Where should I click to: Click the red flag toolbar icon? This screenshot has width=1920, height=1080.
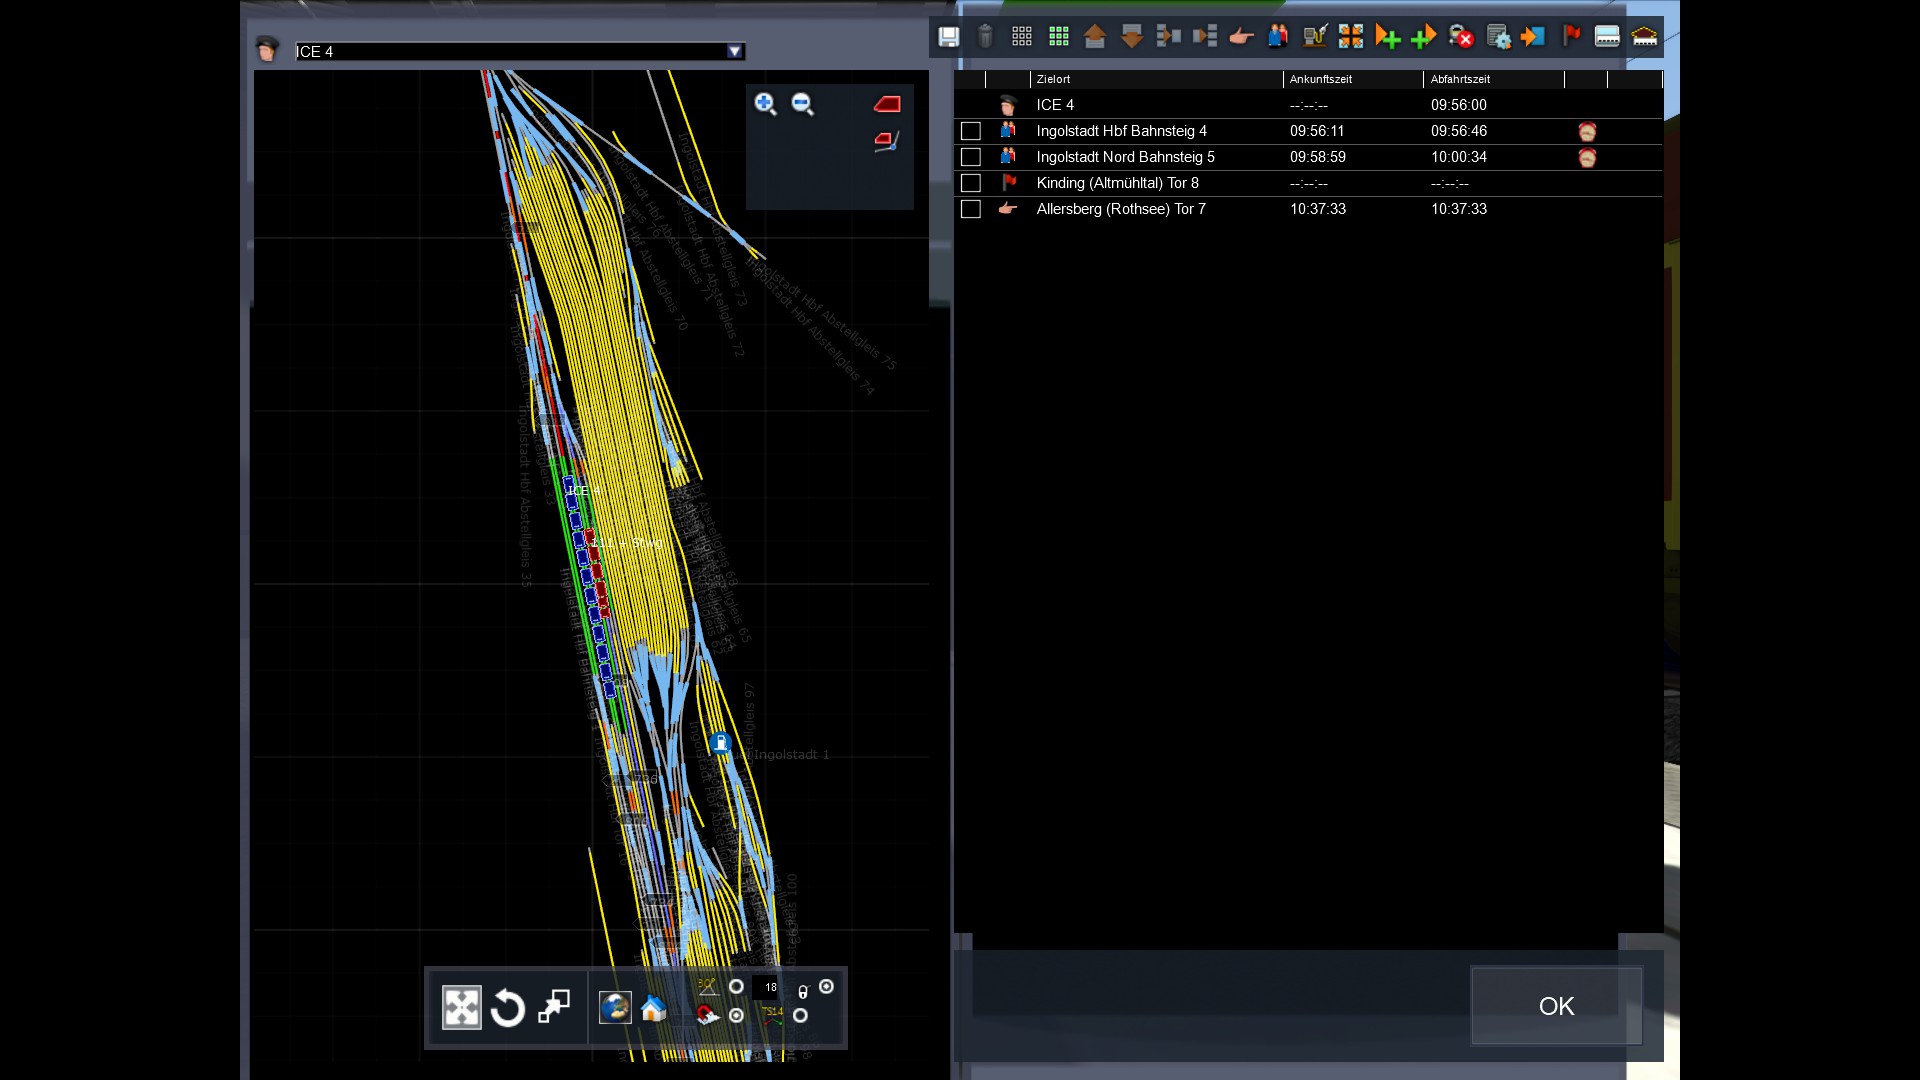(1571, 37)
